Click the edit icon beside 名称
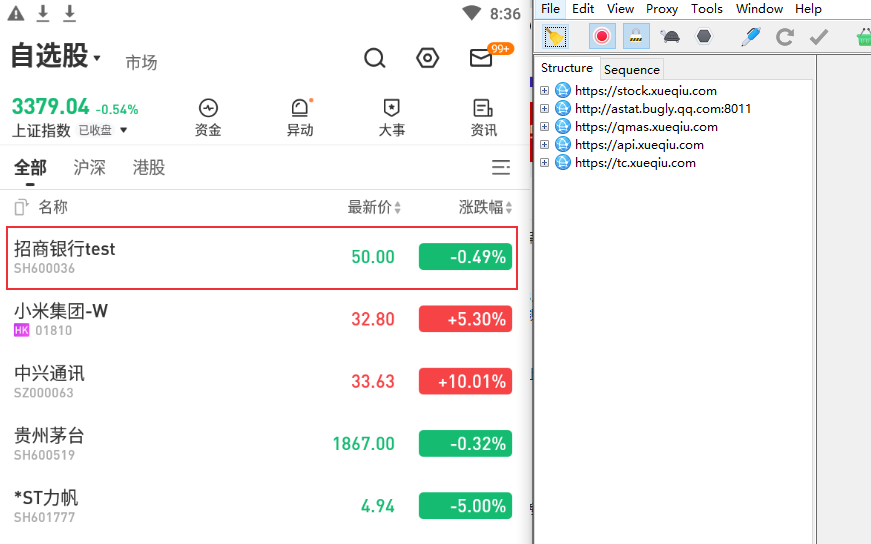 pyautogui.click(x=21, y=207)
